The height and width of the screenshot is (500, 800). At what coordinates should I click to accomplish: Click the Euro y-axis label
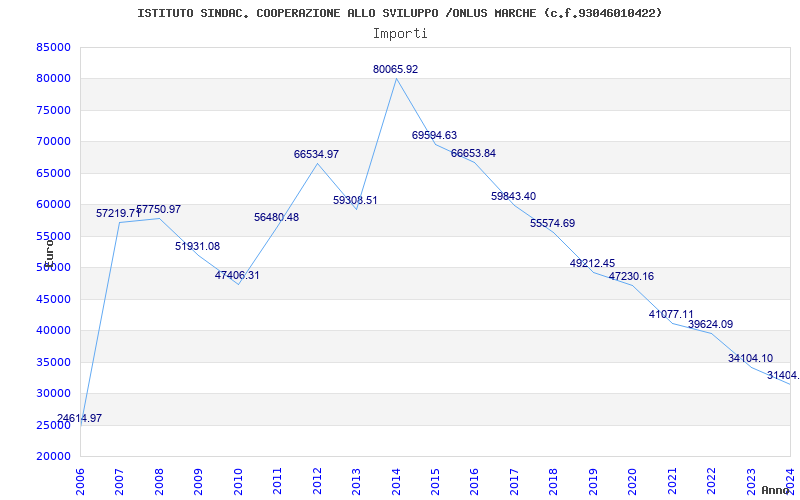tap(49, 253)
